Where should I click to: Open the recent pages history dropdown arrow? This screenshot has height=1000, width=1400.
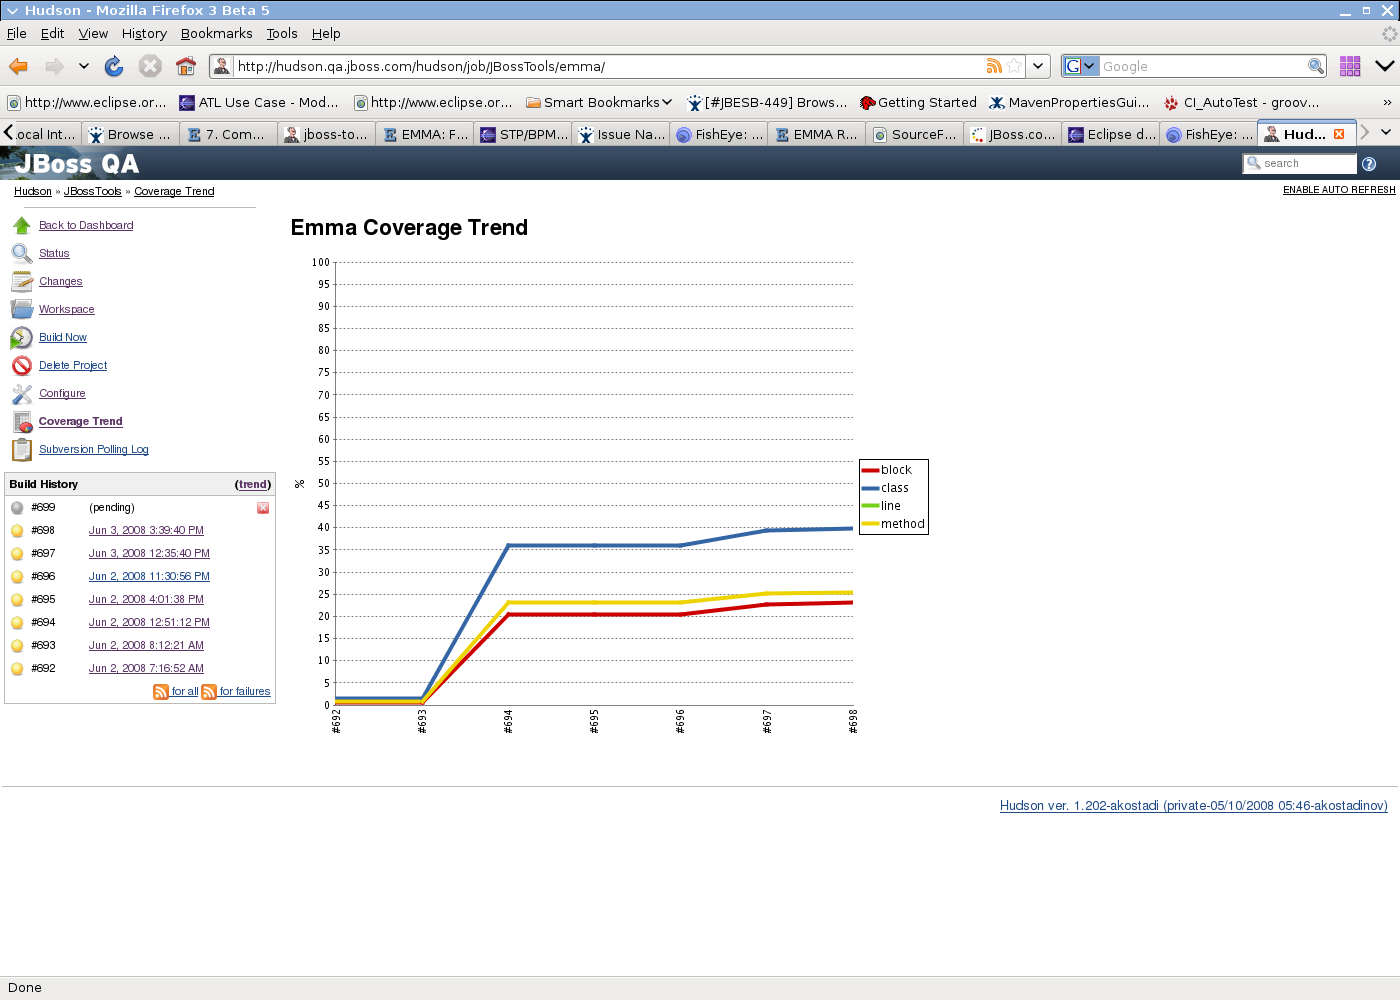84,66
